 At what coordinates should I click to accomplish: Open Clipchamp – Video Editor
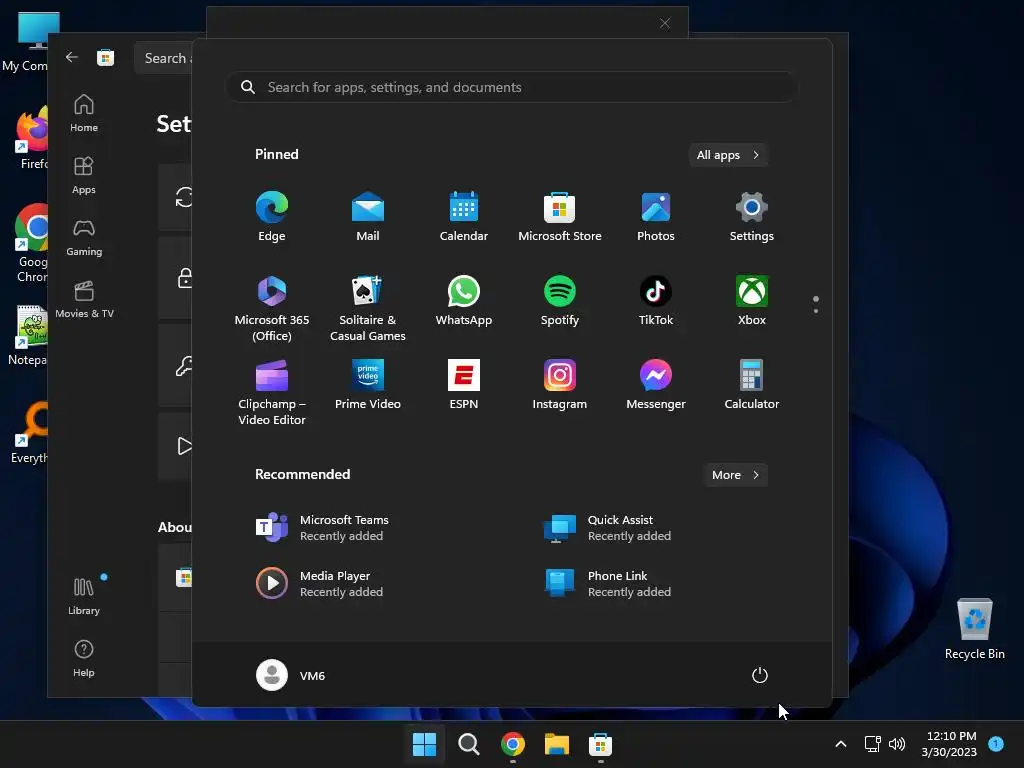pos(272,392)
